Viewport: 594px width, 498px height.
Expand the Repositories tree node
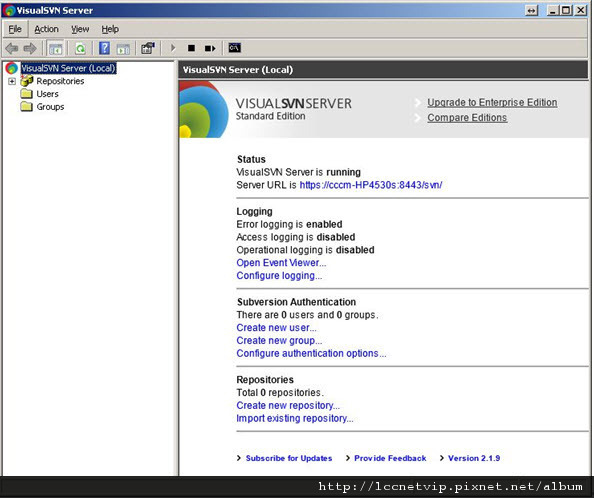click(12, 81)
